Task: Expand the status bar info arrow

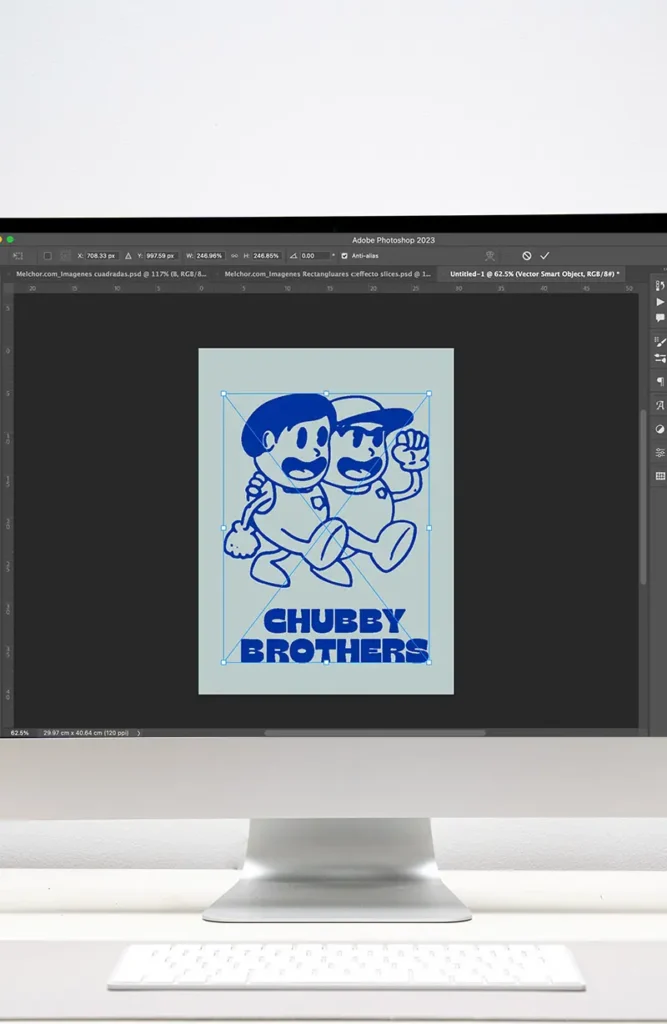Action: coord(138,733)
